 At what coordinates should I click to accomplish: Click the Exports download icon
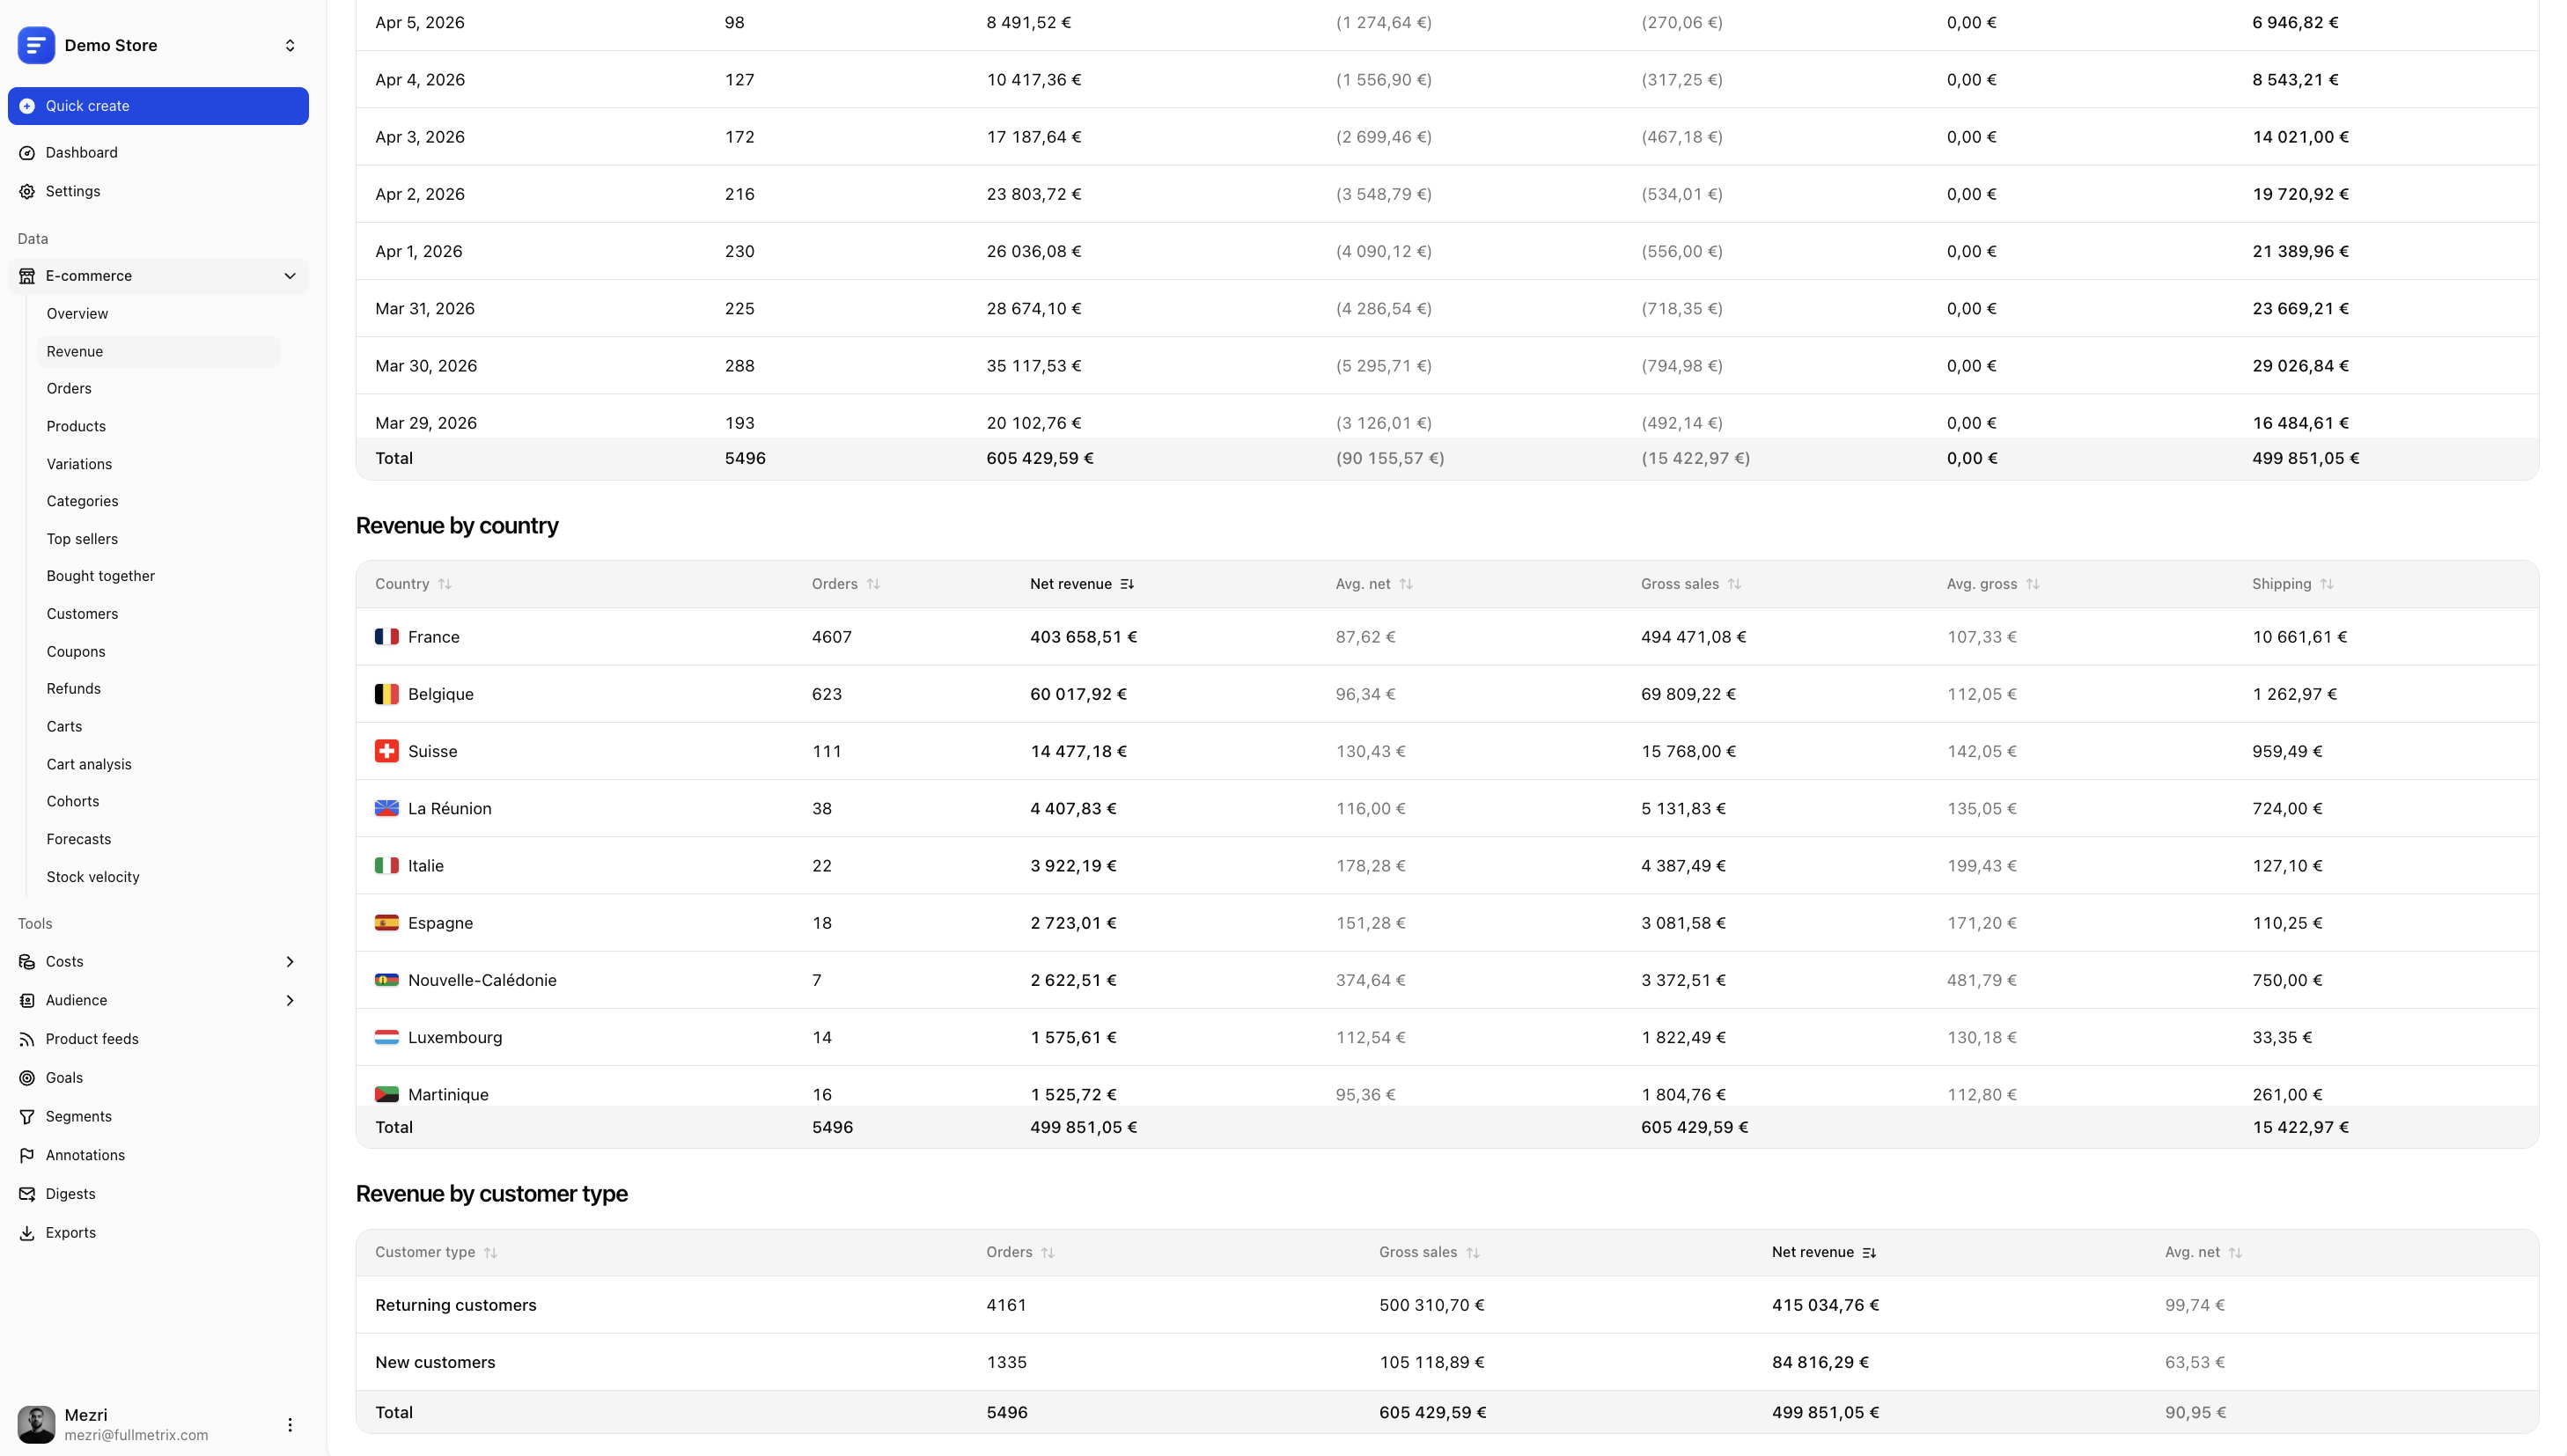pos(27,1233)
